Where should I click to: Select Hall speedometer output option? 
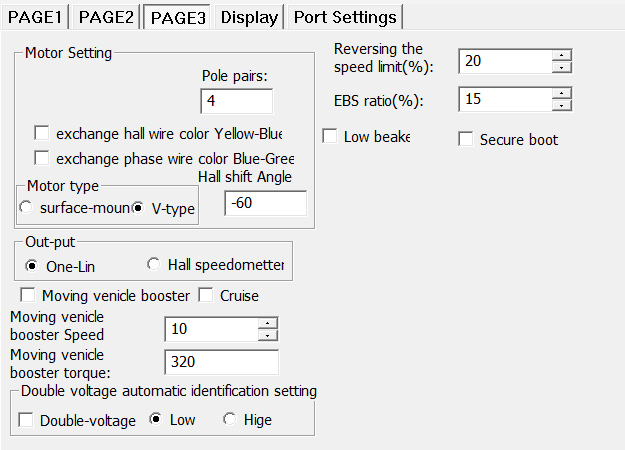153,265
